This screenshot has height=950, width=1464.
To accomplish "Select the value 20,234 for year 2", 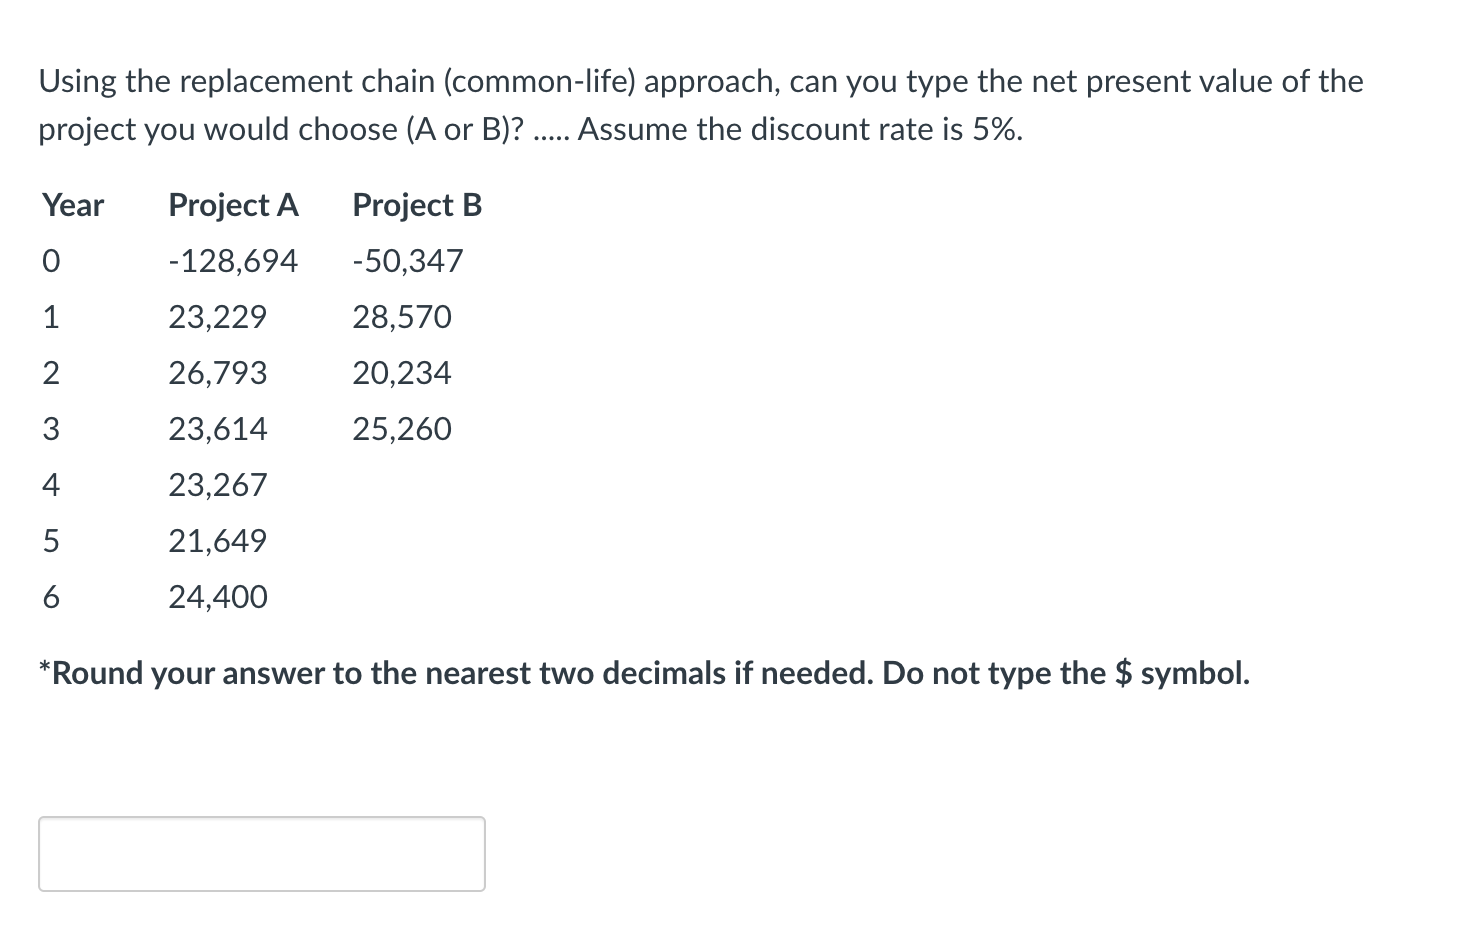I will [402, 373].
